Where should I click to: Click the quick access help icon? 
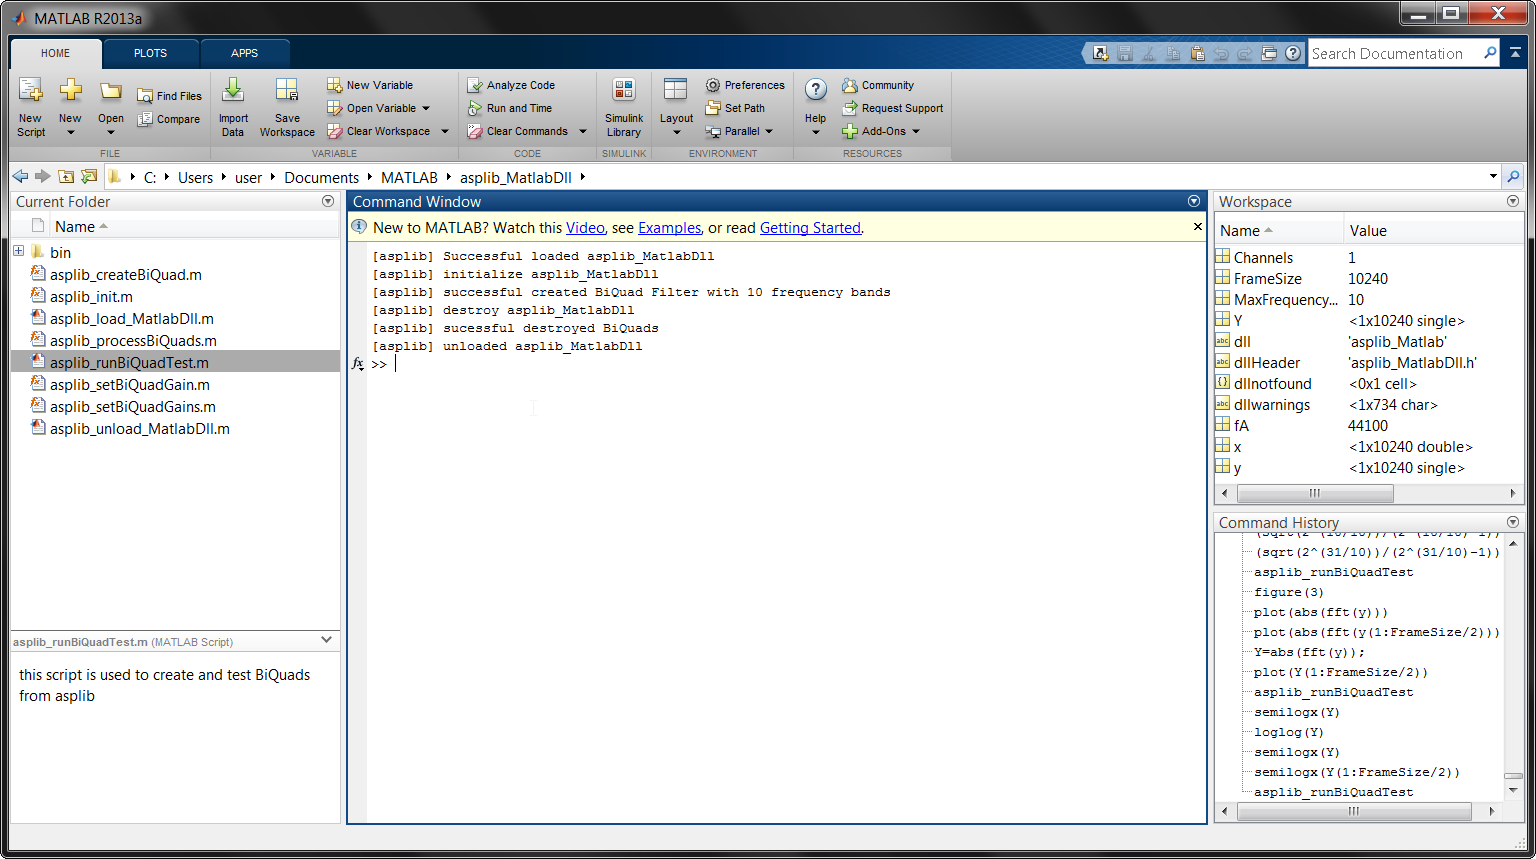pos(1293,53)
